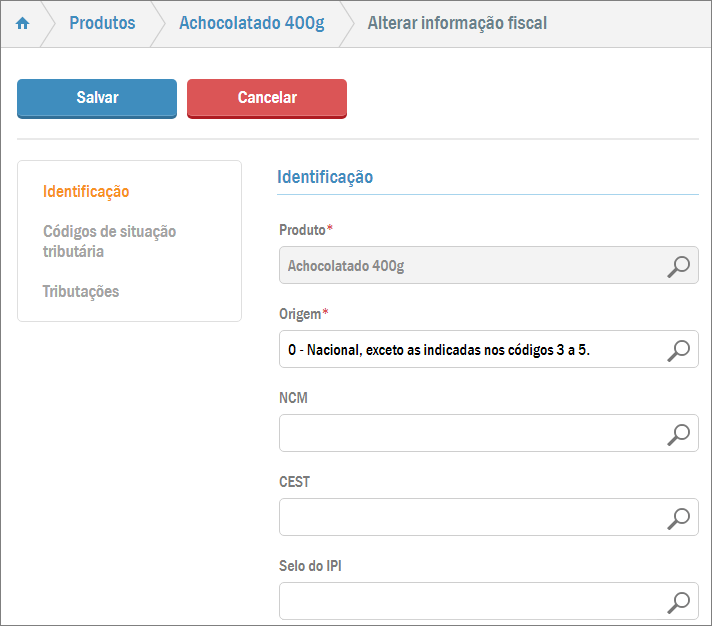Viewport: 712px width, 626px height.
Task: Click the Alterar informação fiscal breadcrumb
Action: (457, 23)
